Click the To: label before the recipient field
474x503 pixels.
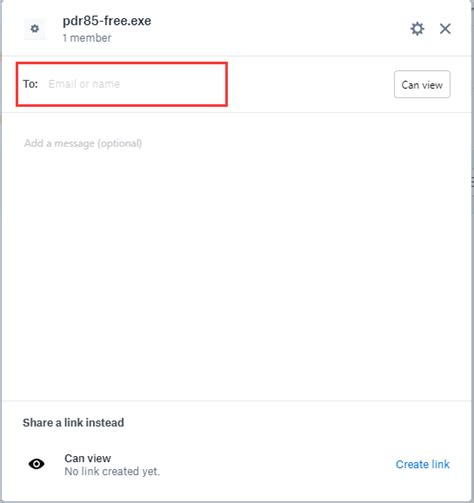coord(30,84)
